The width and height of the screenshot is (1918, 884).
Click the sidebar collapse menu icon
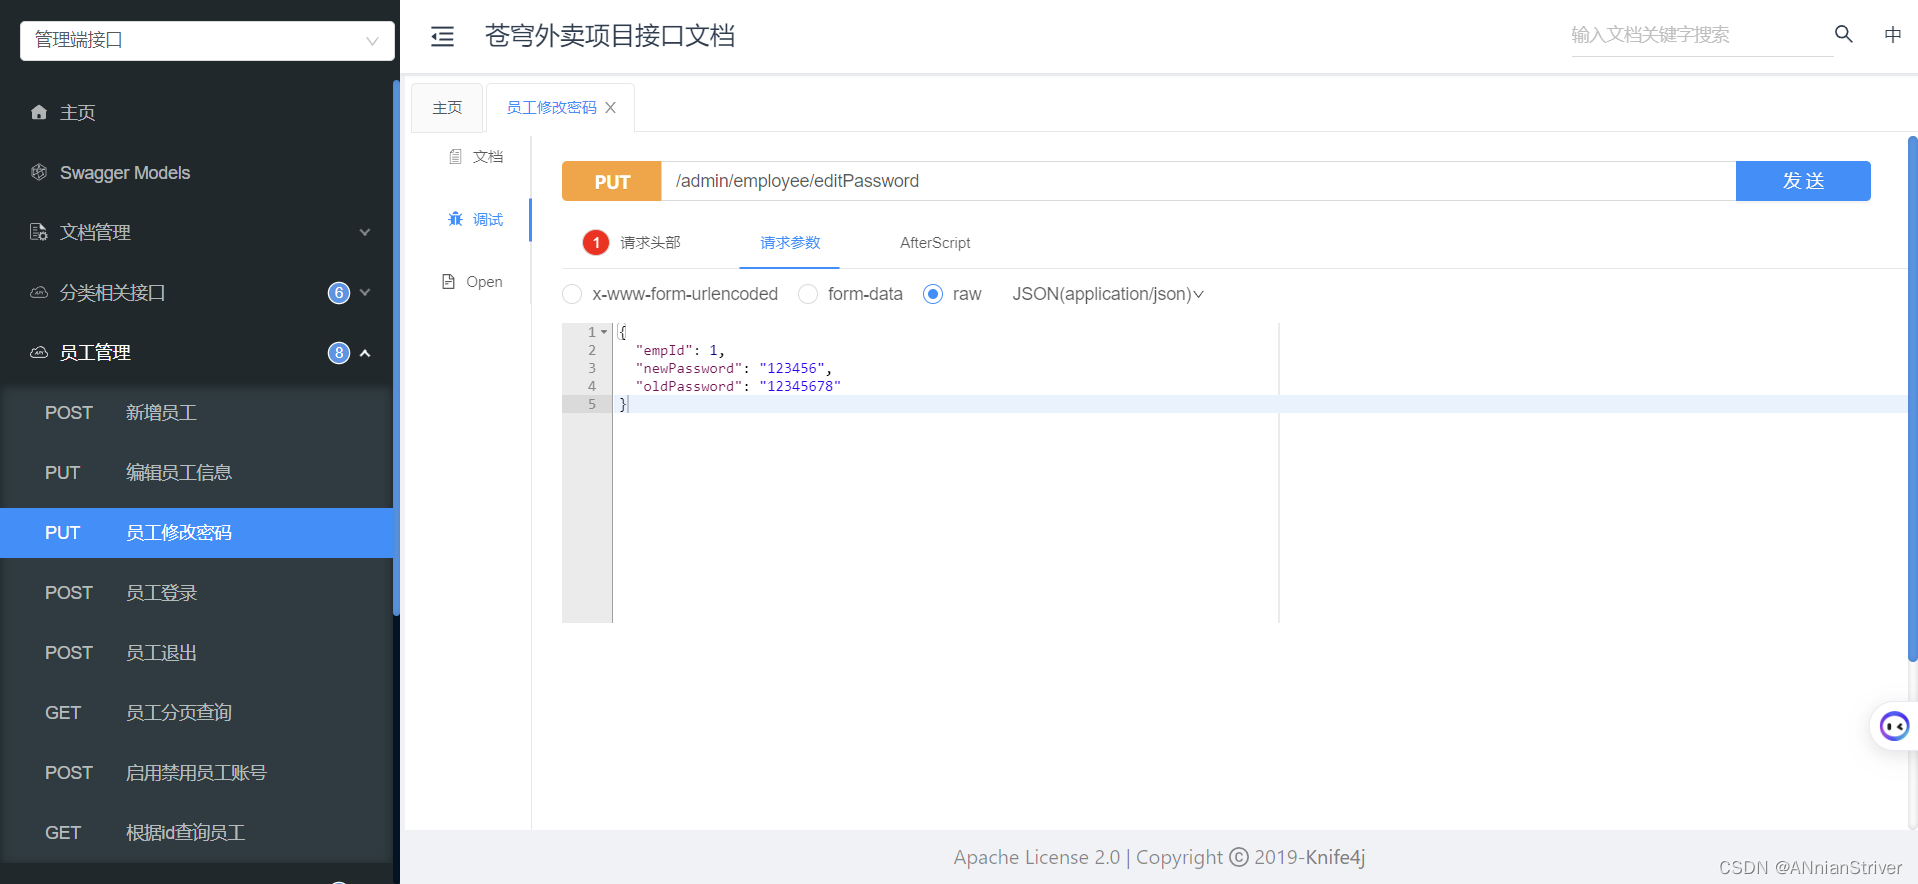[442, 37]
